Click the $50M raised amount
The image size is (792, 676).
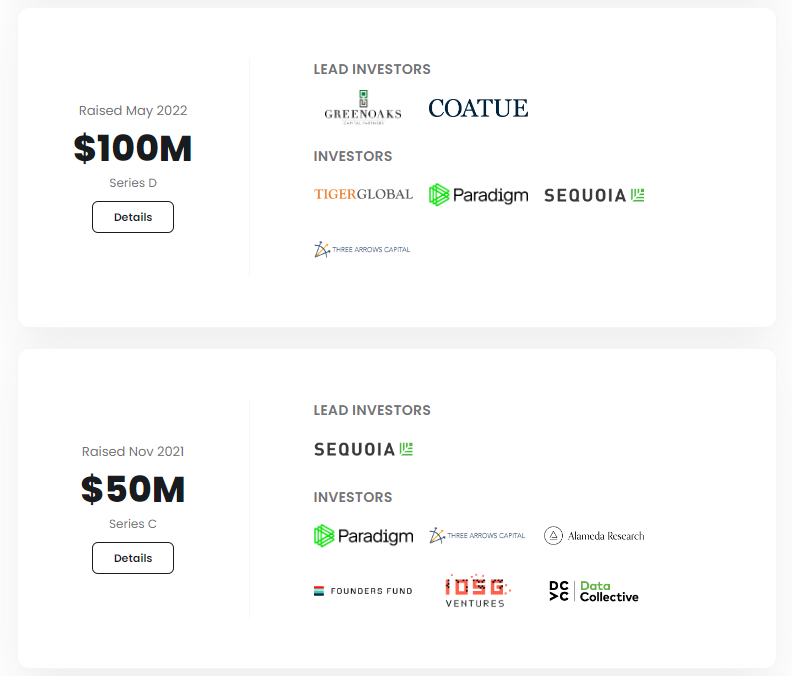(x=133, y=489)
